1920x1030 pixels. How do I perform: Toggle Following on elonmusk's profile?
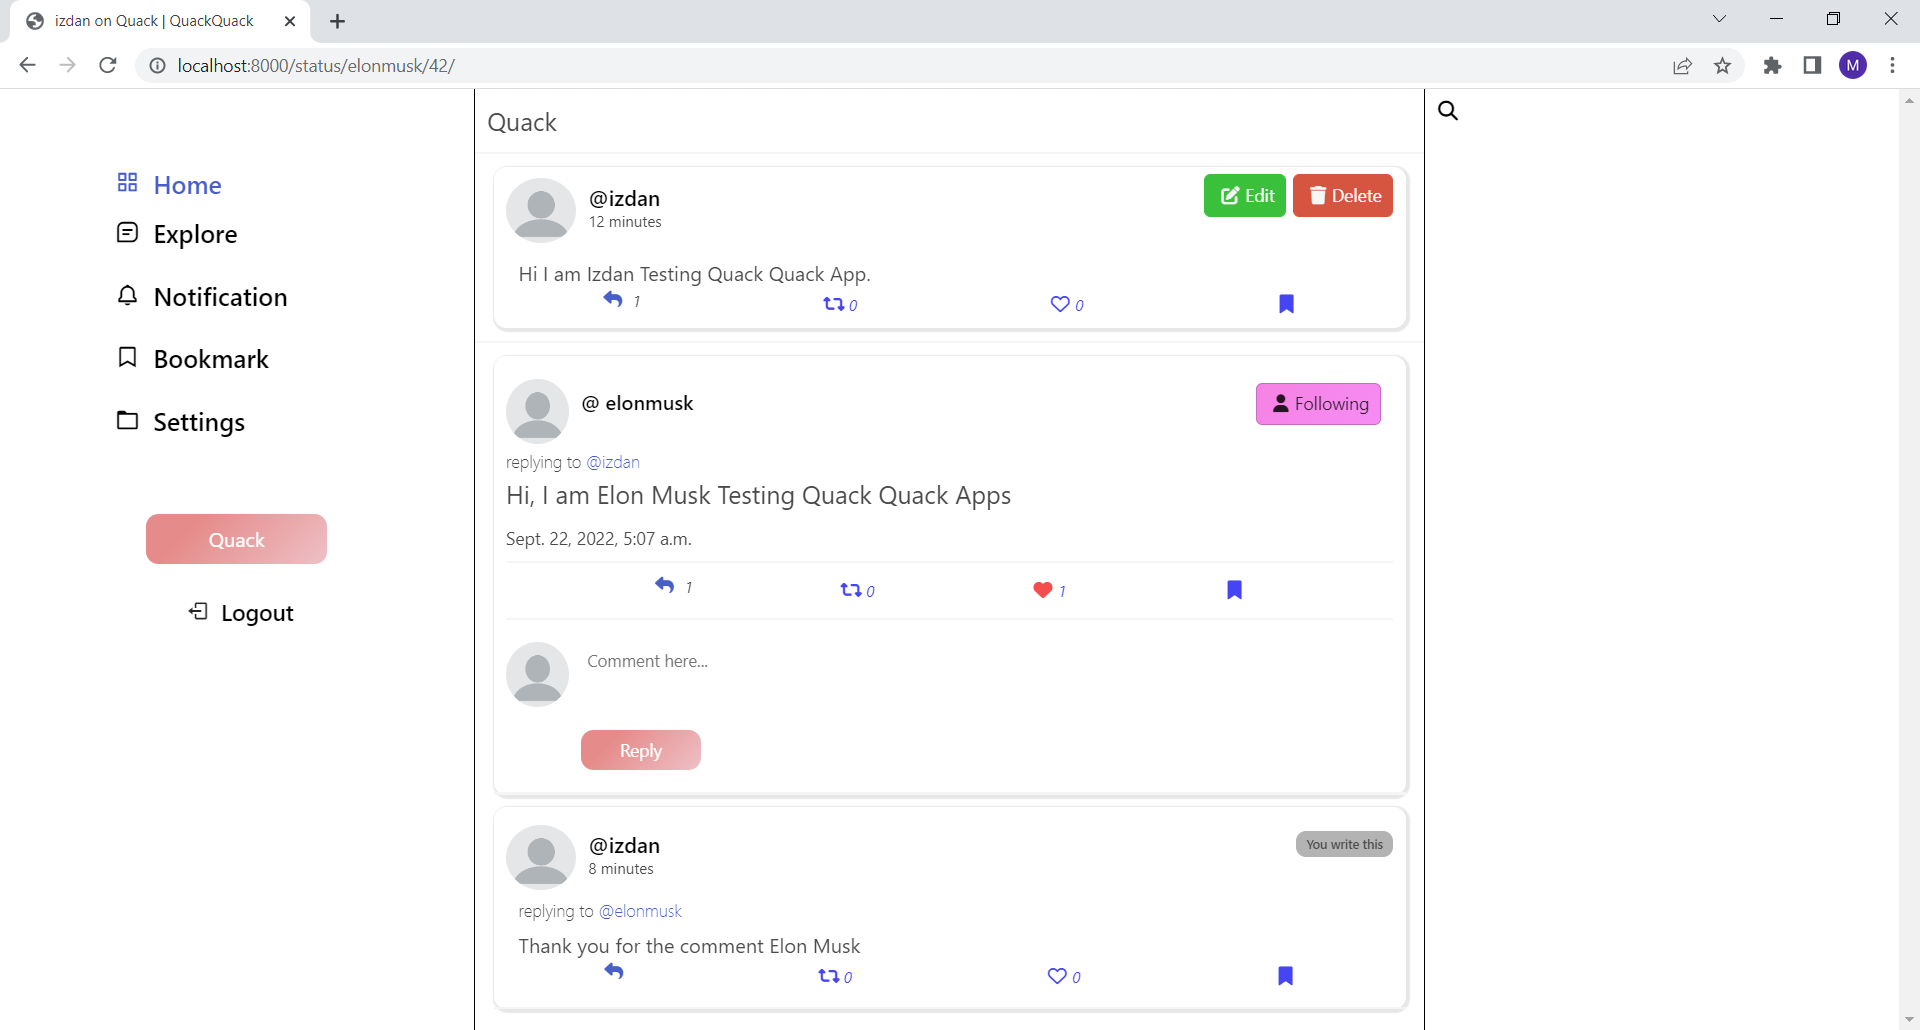point(1318,404)
